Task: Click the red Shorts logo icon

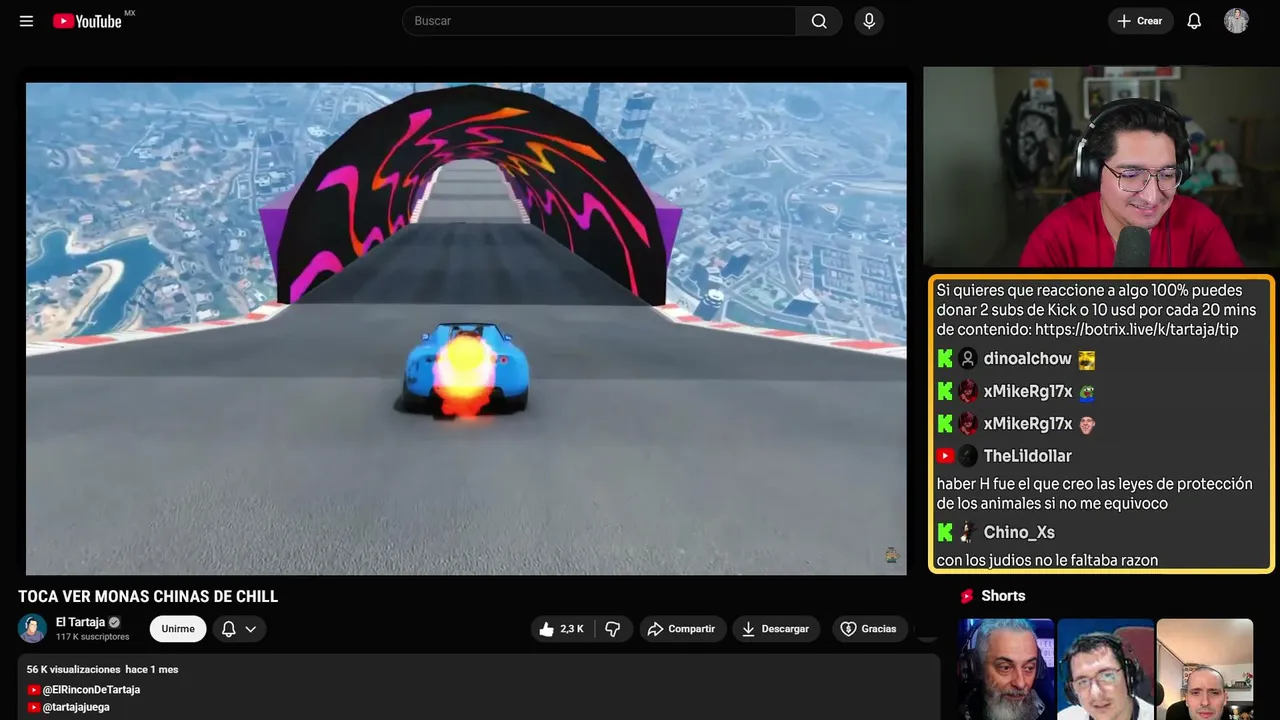Action: 967,596
